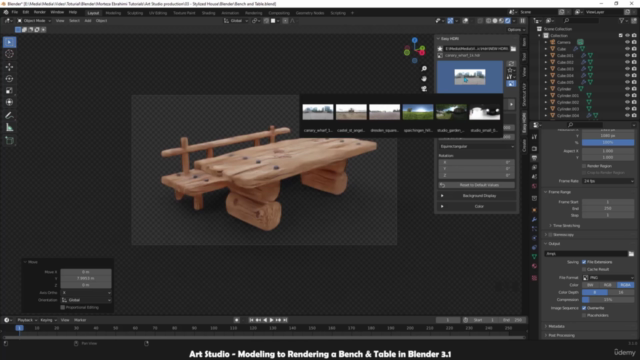Open the Modifiers wrench tab icon
The width and height of the screenshot is (640, 360).
pos(534,220)
